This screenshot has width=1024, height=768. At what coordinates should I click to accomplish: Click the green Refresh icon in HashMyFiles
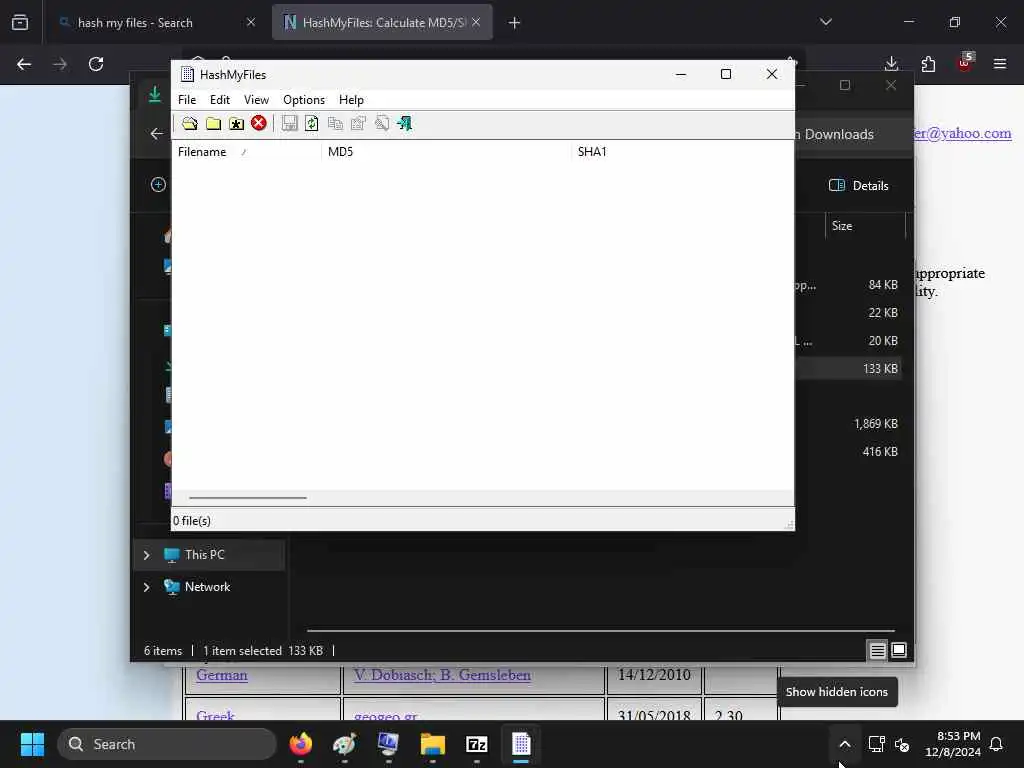pyautogui.click(x=312, y=123)
